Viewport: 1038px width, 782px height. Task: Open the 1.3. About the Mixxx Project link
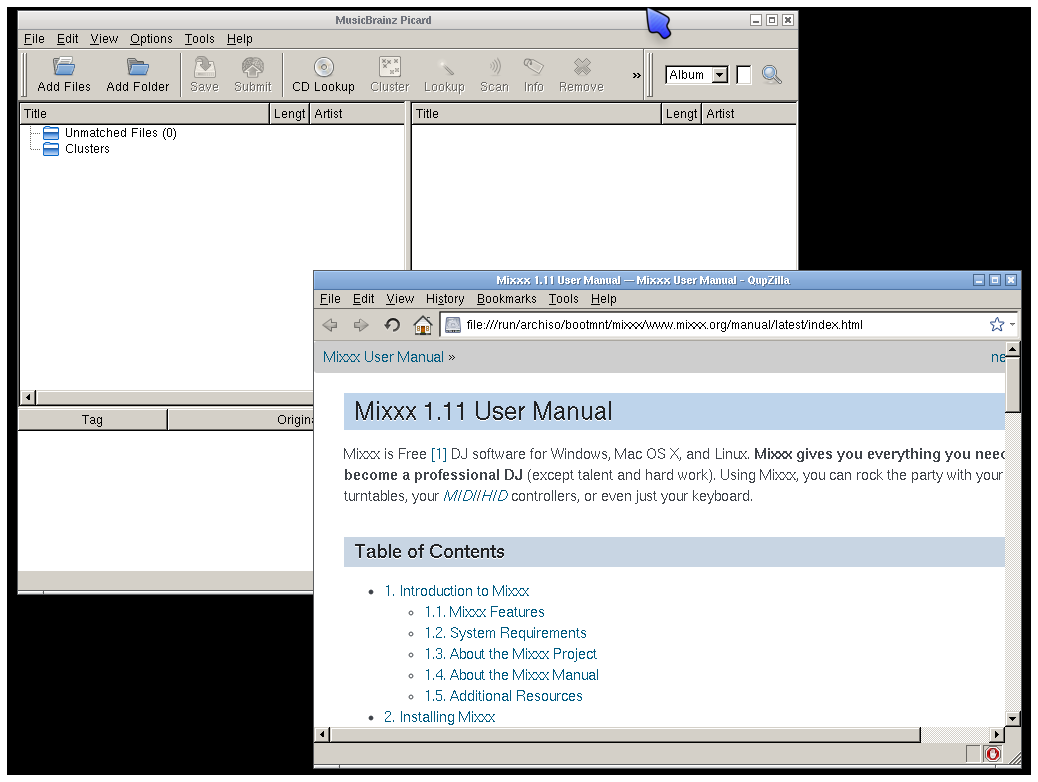(x=510, y=654)
